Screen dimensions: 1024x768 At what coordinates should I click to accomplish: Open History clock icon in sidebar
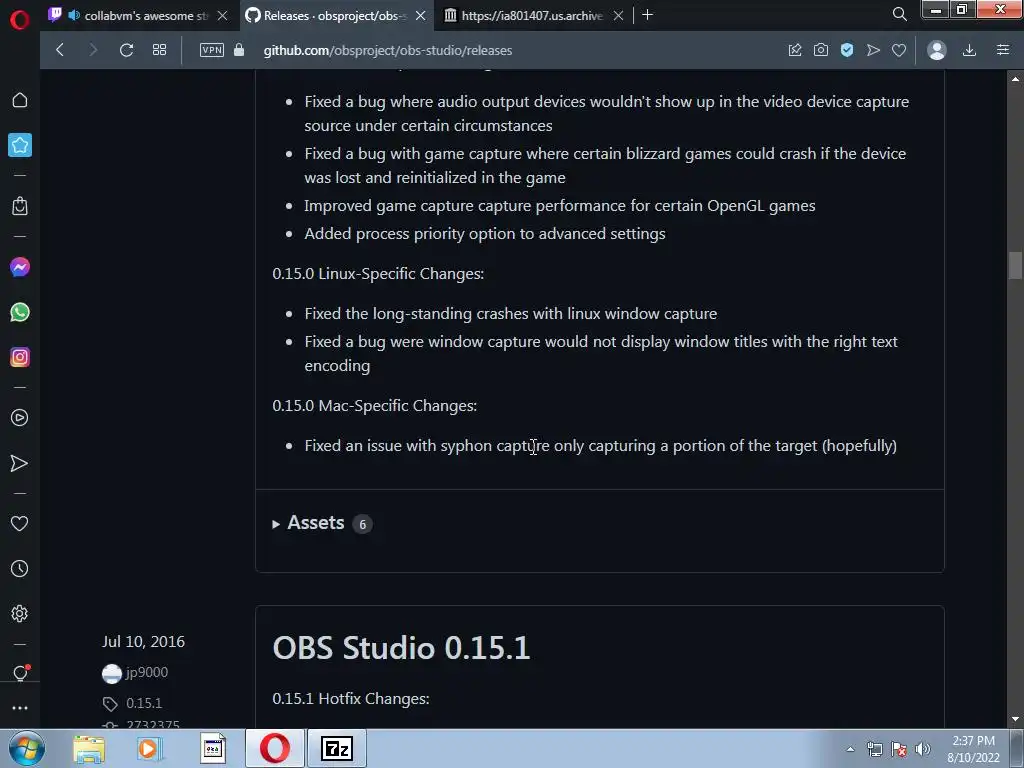[x=20, y=568]
